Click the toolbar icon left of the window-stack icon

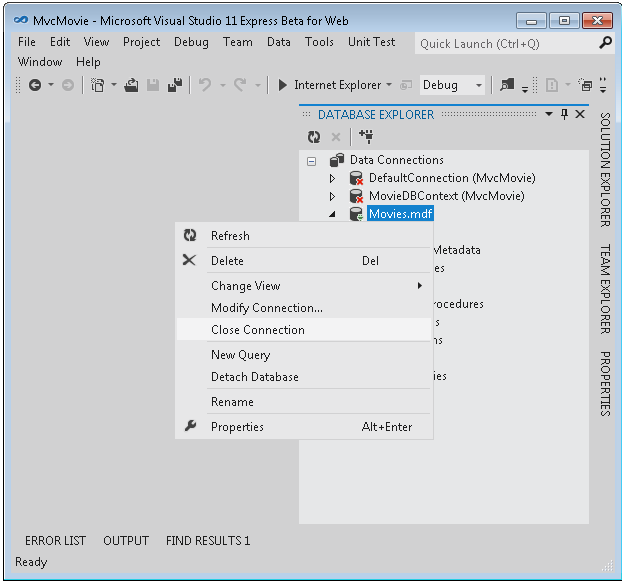(x=552, y=85)
